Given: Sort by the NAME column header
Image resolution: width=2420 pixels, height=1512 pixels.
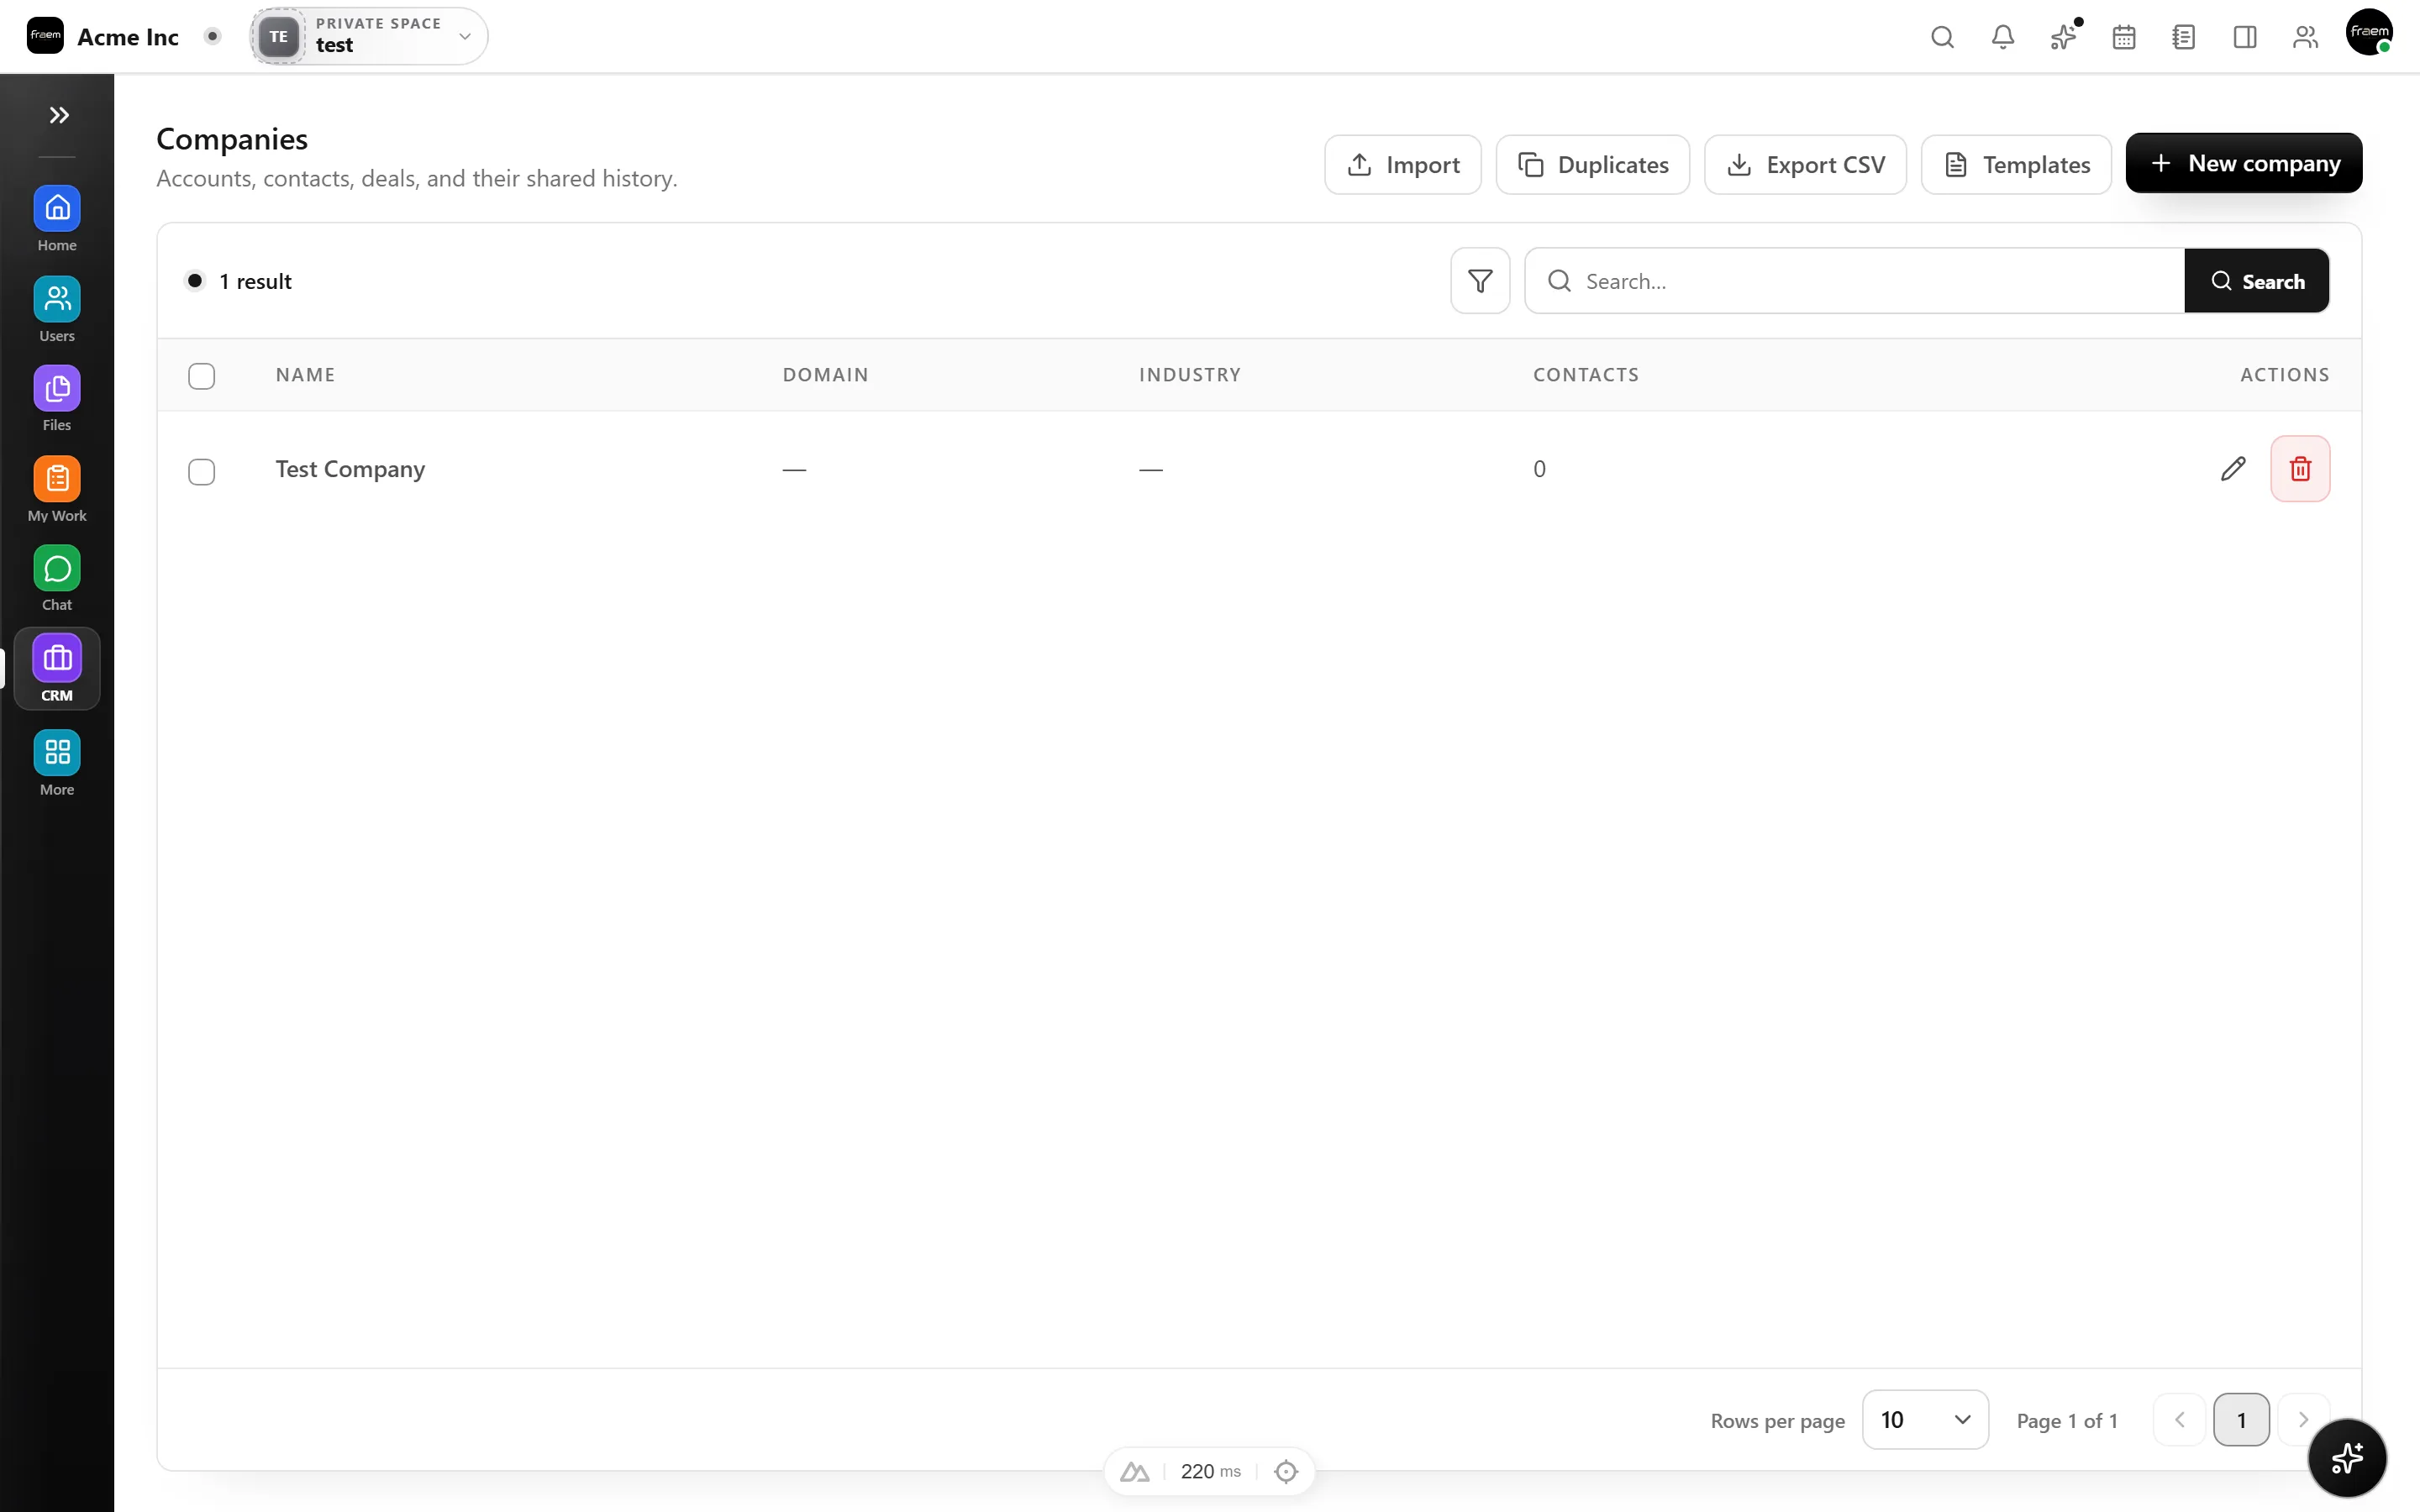Looking at the screenshot, I should coord(306,375).
